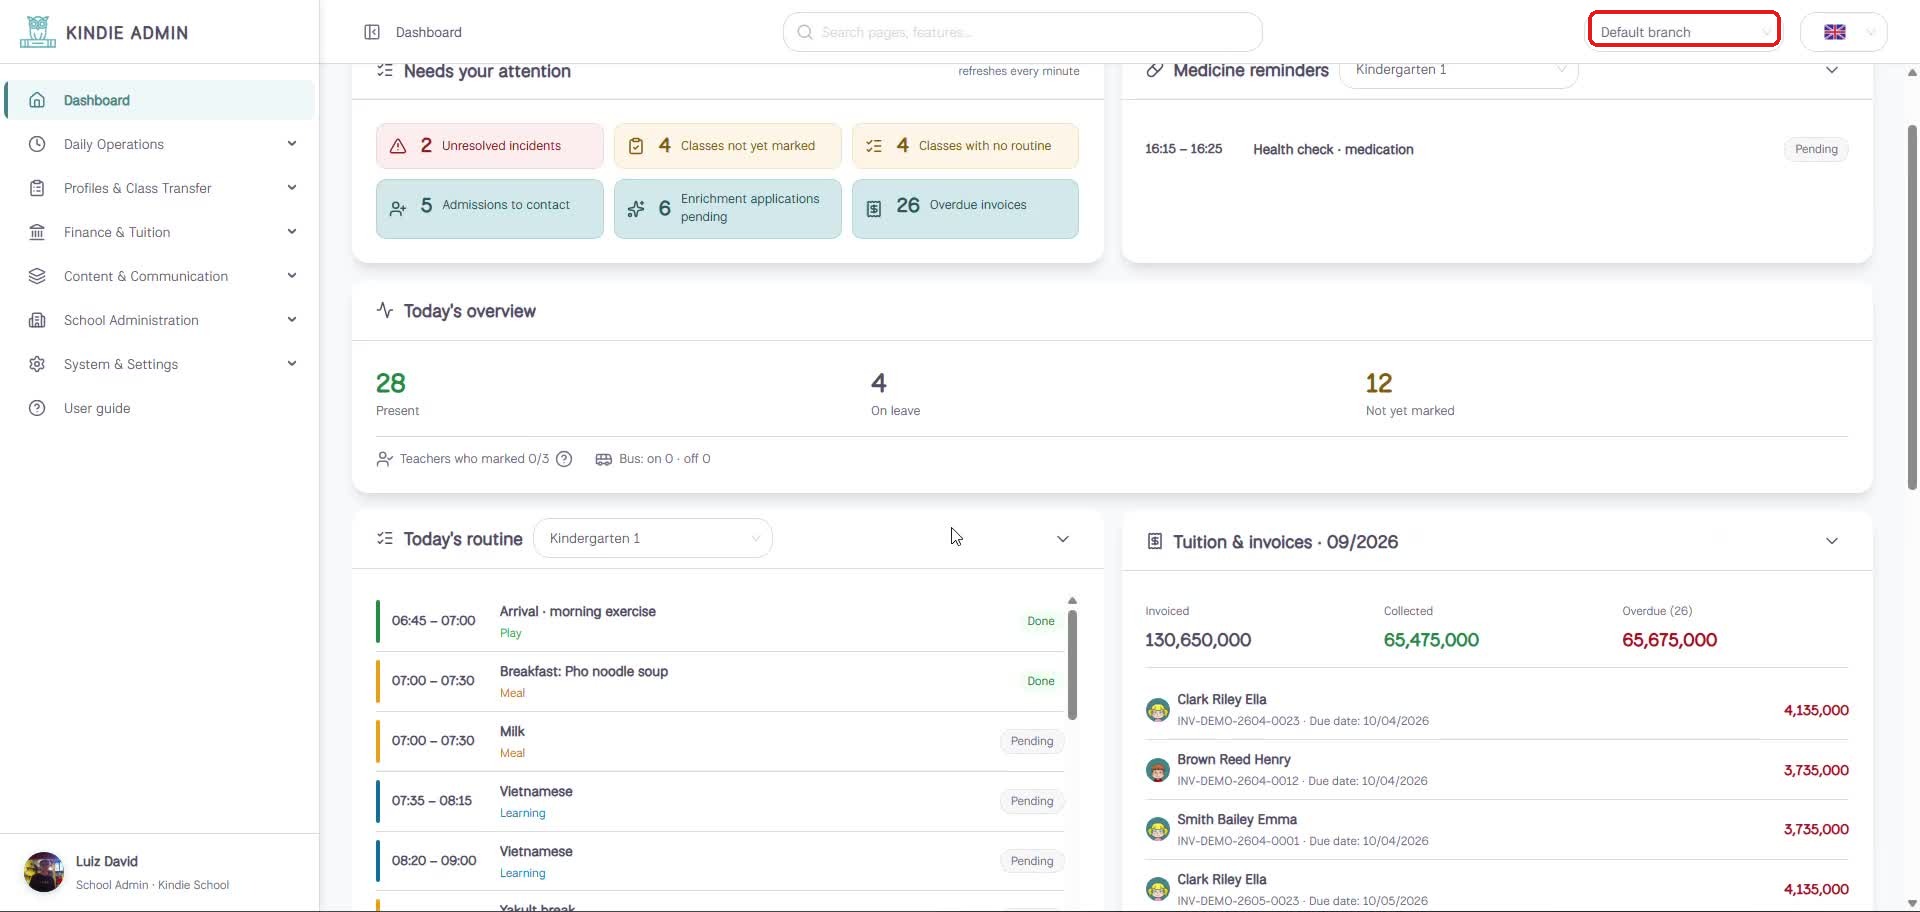Image resolution: width=1920 pixels, height=912 pixels.
Task: Select Dashboard in the sidebar
Action: 160,100
